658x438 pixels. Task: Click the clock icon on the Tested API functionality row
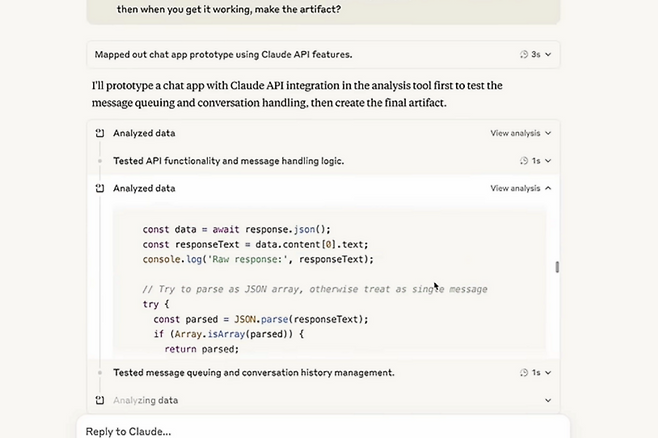pos(524,161)
